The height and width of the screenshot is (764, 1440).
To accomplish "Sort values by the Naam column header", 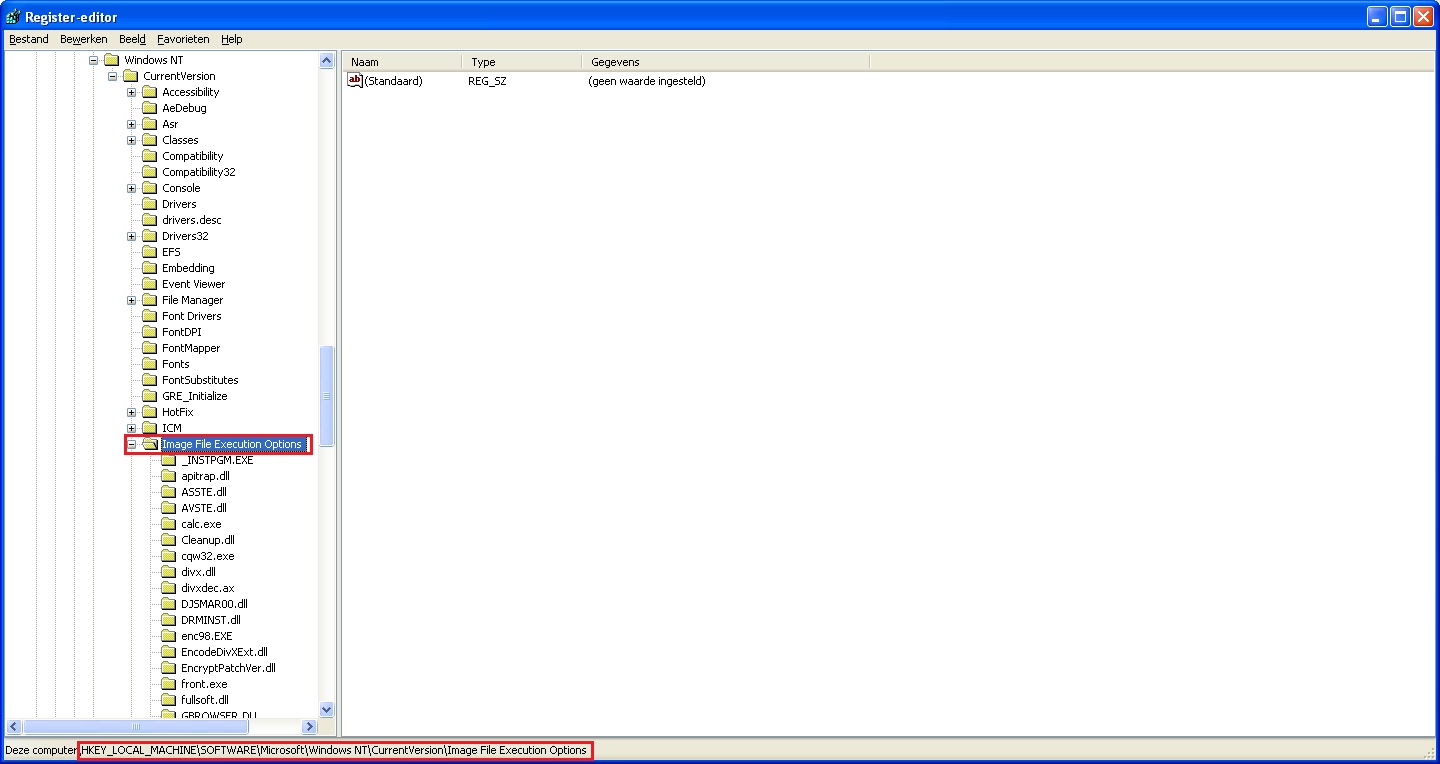I will tap(402, 62).
